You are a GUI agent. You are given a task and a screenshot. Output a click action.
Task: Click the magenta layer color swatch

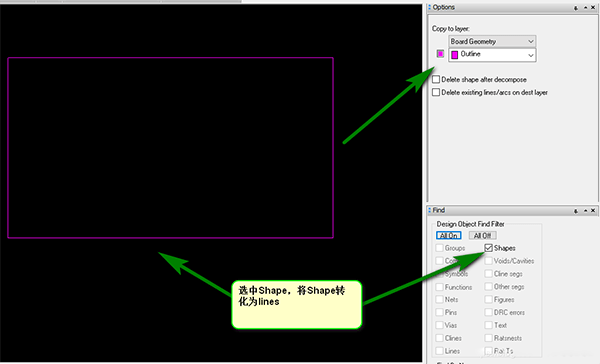(440, 54)
